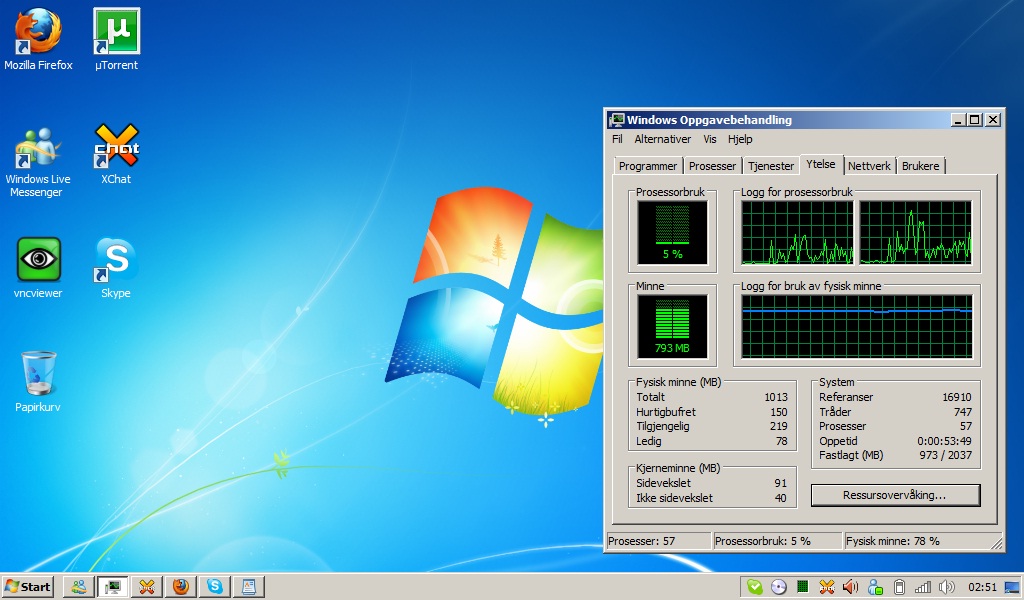Click Task Manager title bar icon

616,119
